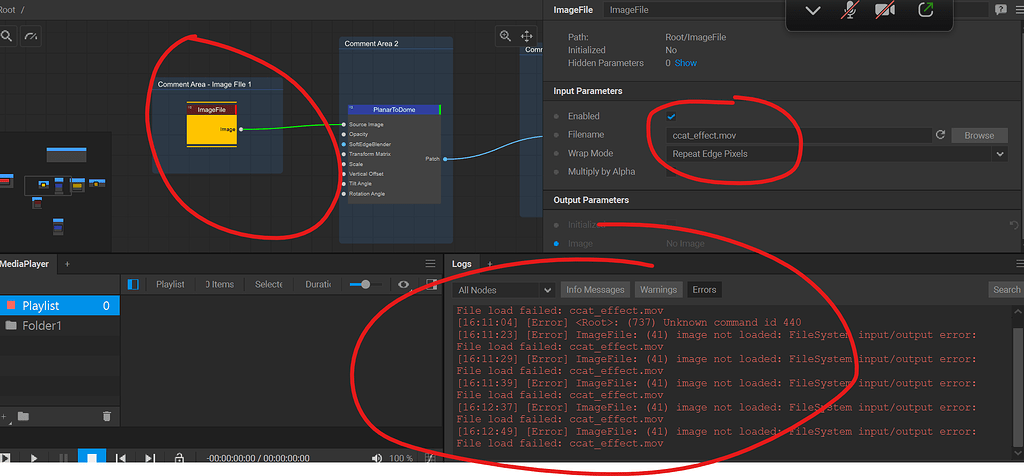Click the pan arrows icon in graph
This screenshot has height=476, width=1024.
pos(527,36)
